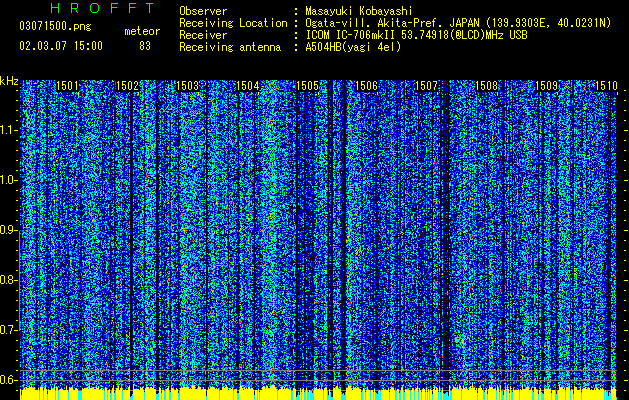Click the 1501 time marker
Viewport: 629px width, 400px height.
(67, 86)
